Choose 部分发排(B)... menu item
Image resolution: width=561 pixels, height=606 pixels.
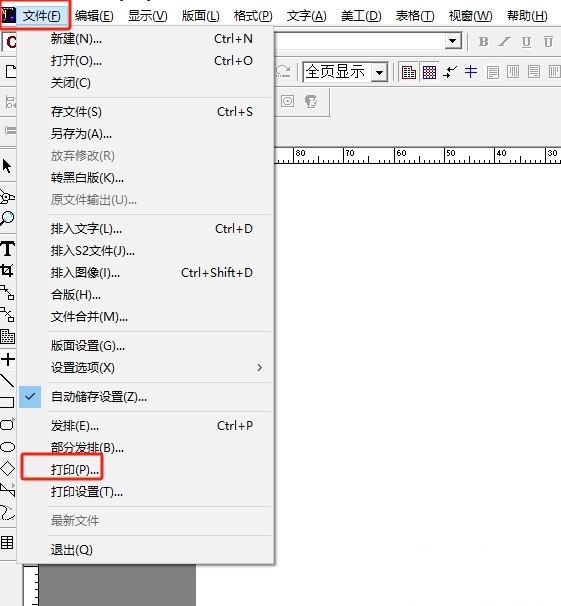pyautogui.click(x=147, y=448)
